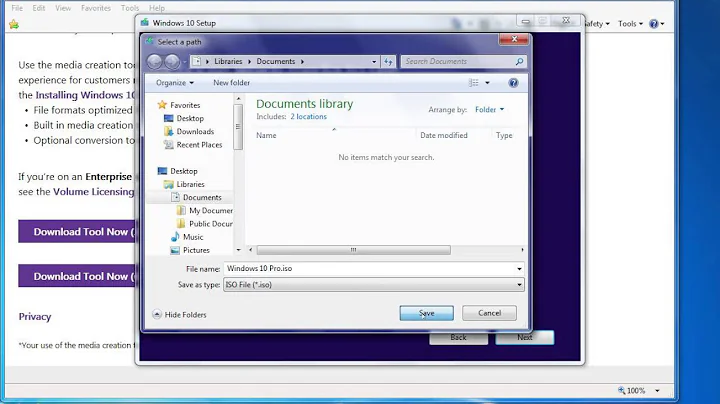Screen dimensions: 720x404
Task: Click the Volume Licensing link
Action: tap(94, 192)
